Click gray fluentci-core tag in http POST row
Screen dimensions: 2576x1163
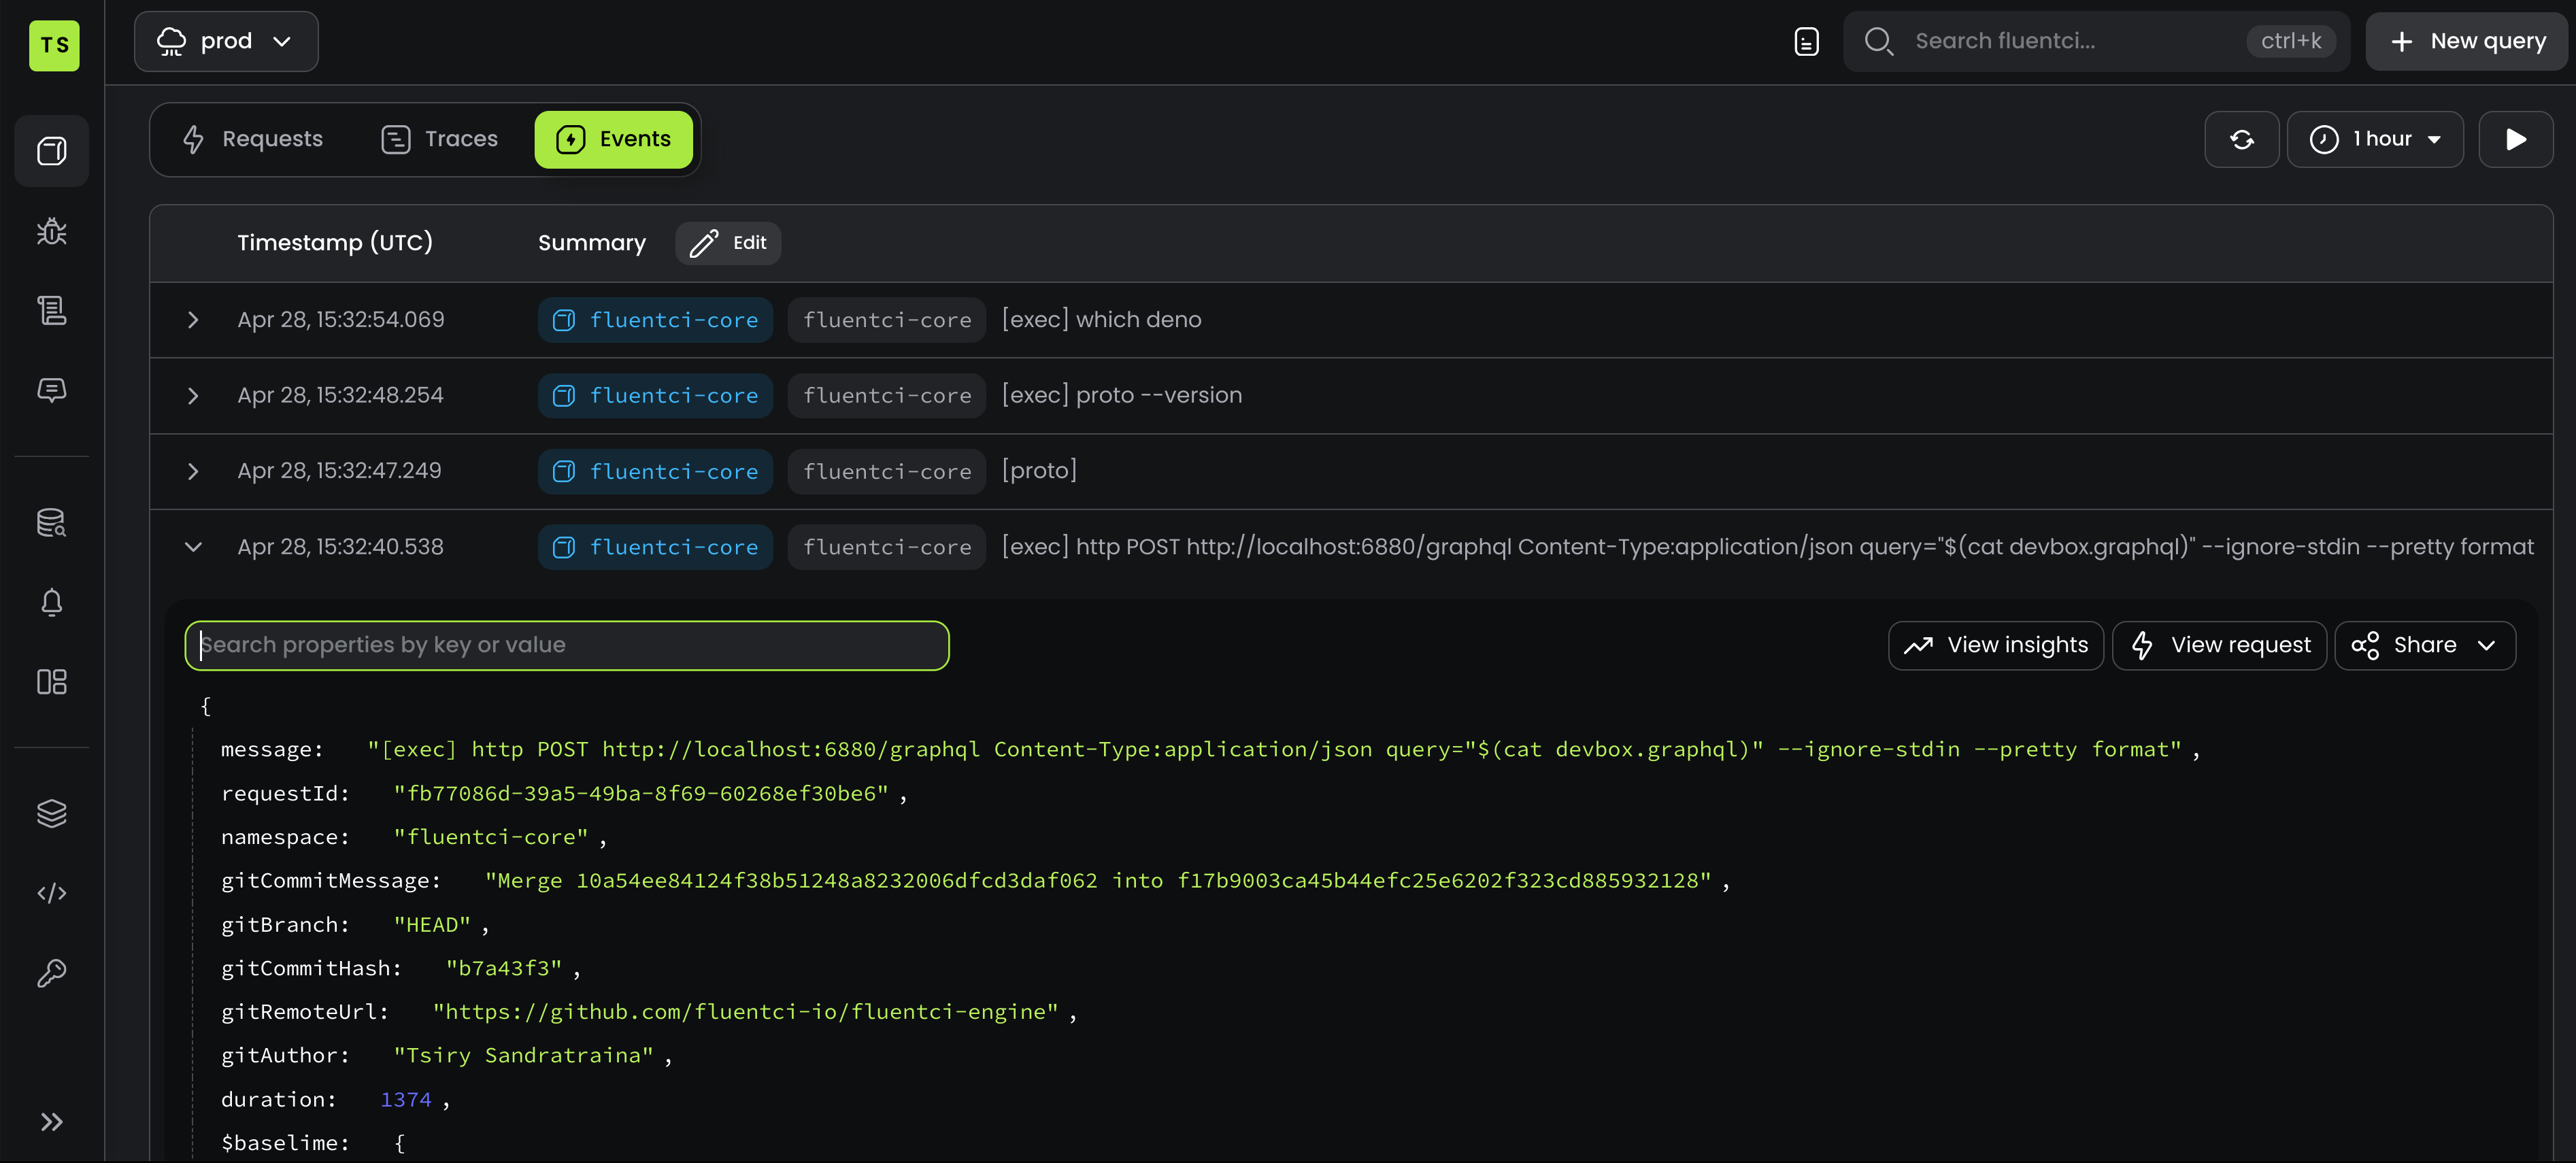pyautogui.click(x=887, y=547)
